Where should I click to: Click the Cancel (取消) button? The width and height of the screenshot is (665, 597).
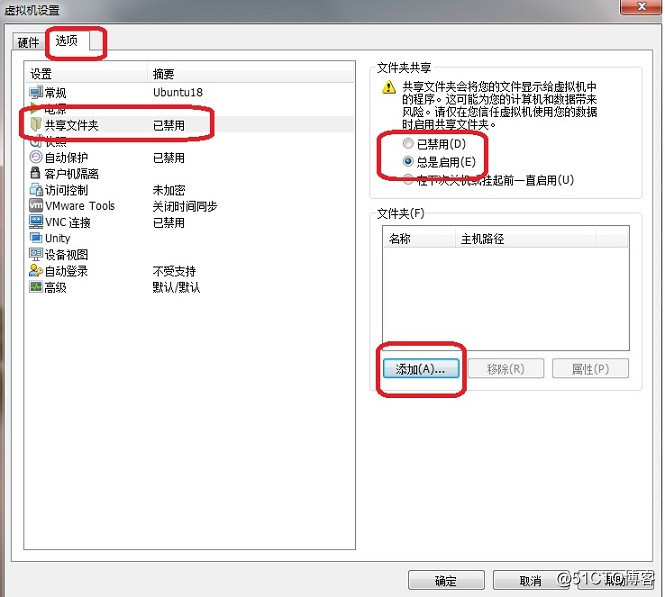coord(531,580)
